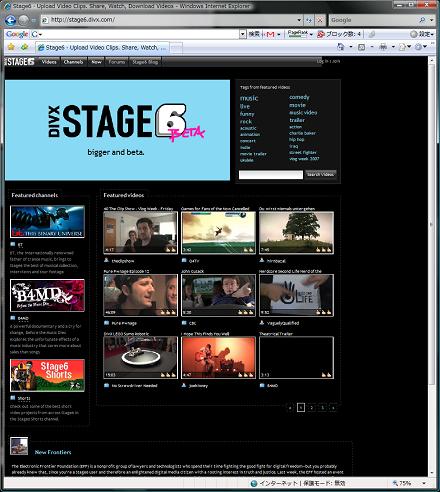Click the New Frontiers article heading
The image size is (440, 492).
pyautogui.click(x=53, y=452)
